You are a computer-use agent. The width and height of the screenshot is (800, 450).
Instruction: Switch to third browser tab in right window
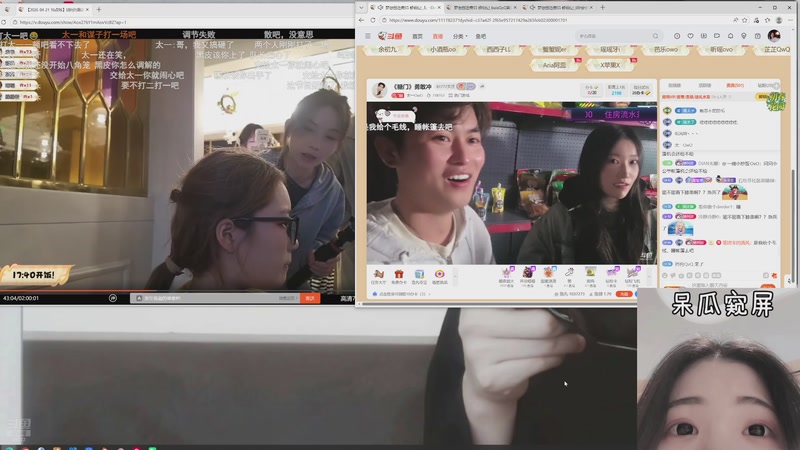558,8
